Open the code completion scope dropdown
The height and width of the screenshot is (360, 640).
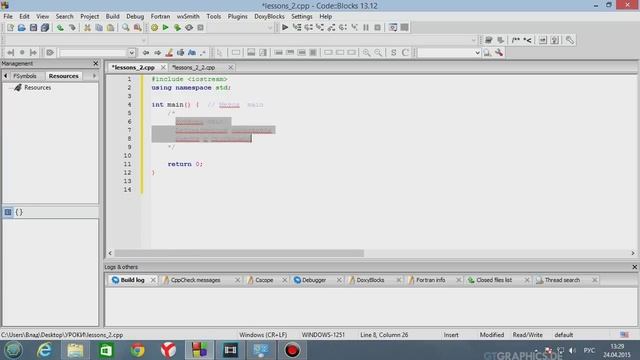[x=143, y=40]
